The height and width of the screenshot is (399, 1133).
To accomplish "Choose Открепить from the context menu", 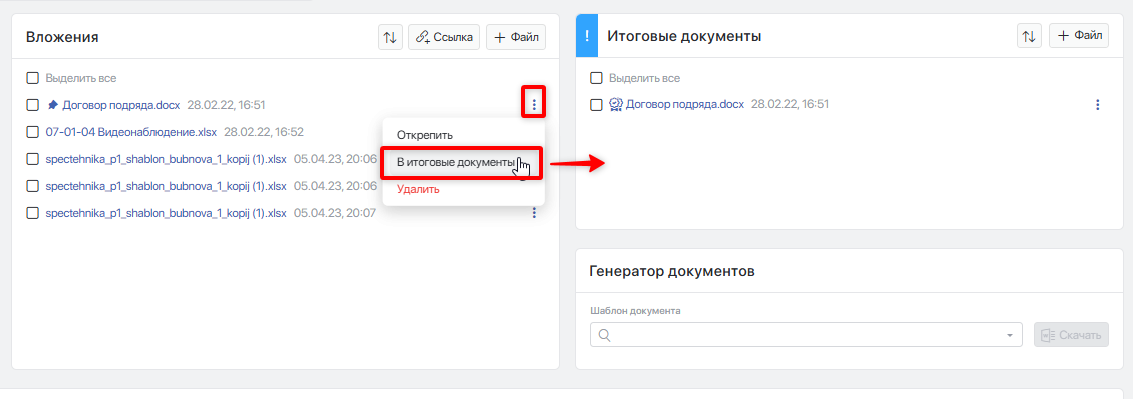I will [424, 135].
